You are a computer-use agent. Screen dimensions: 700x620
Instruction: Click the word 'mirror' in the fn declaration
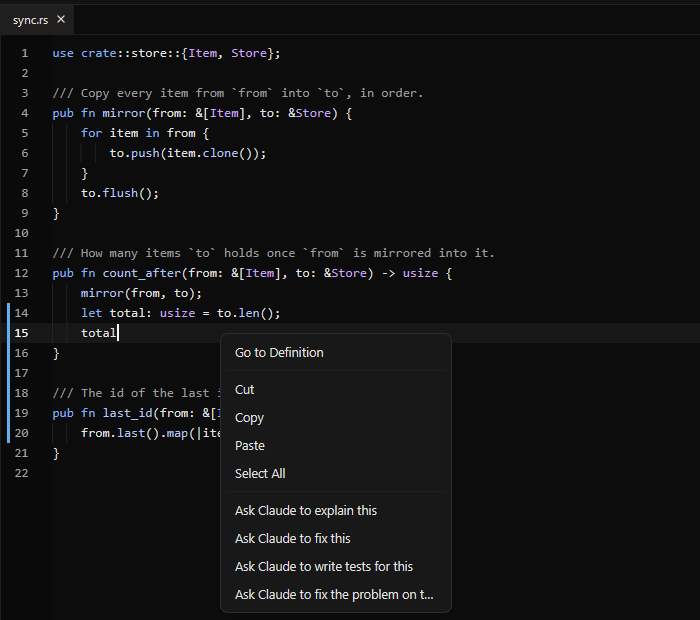coord(124,113)
